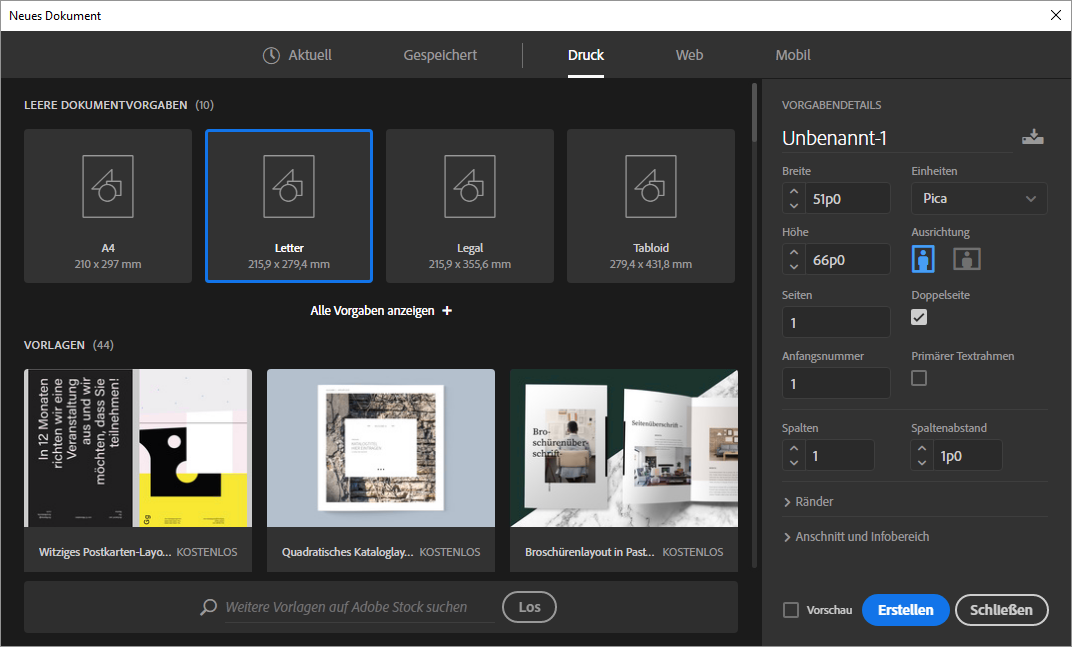
Task: Open Witziges Postkarten-Layout template
Action: coord(138,471)
